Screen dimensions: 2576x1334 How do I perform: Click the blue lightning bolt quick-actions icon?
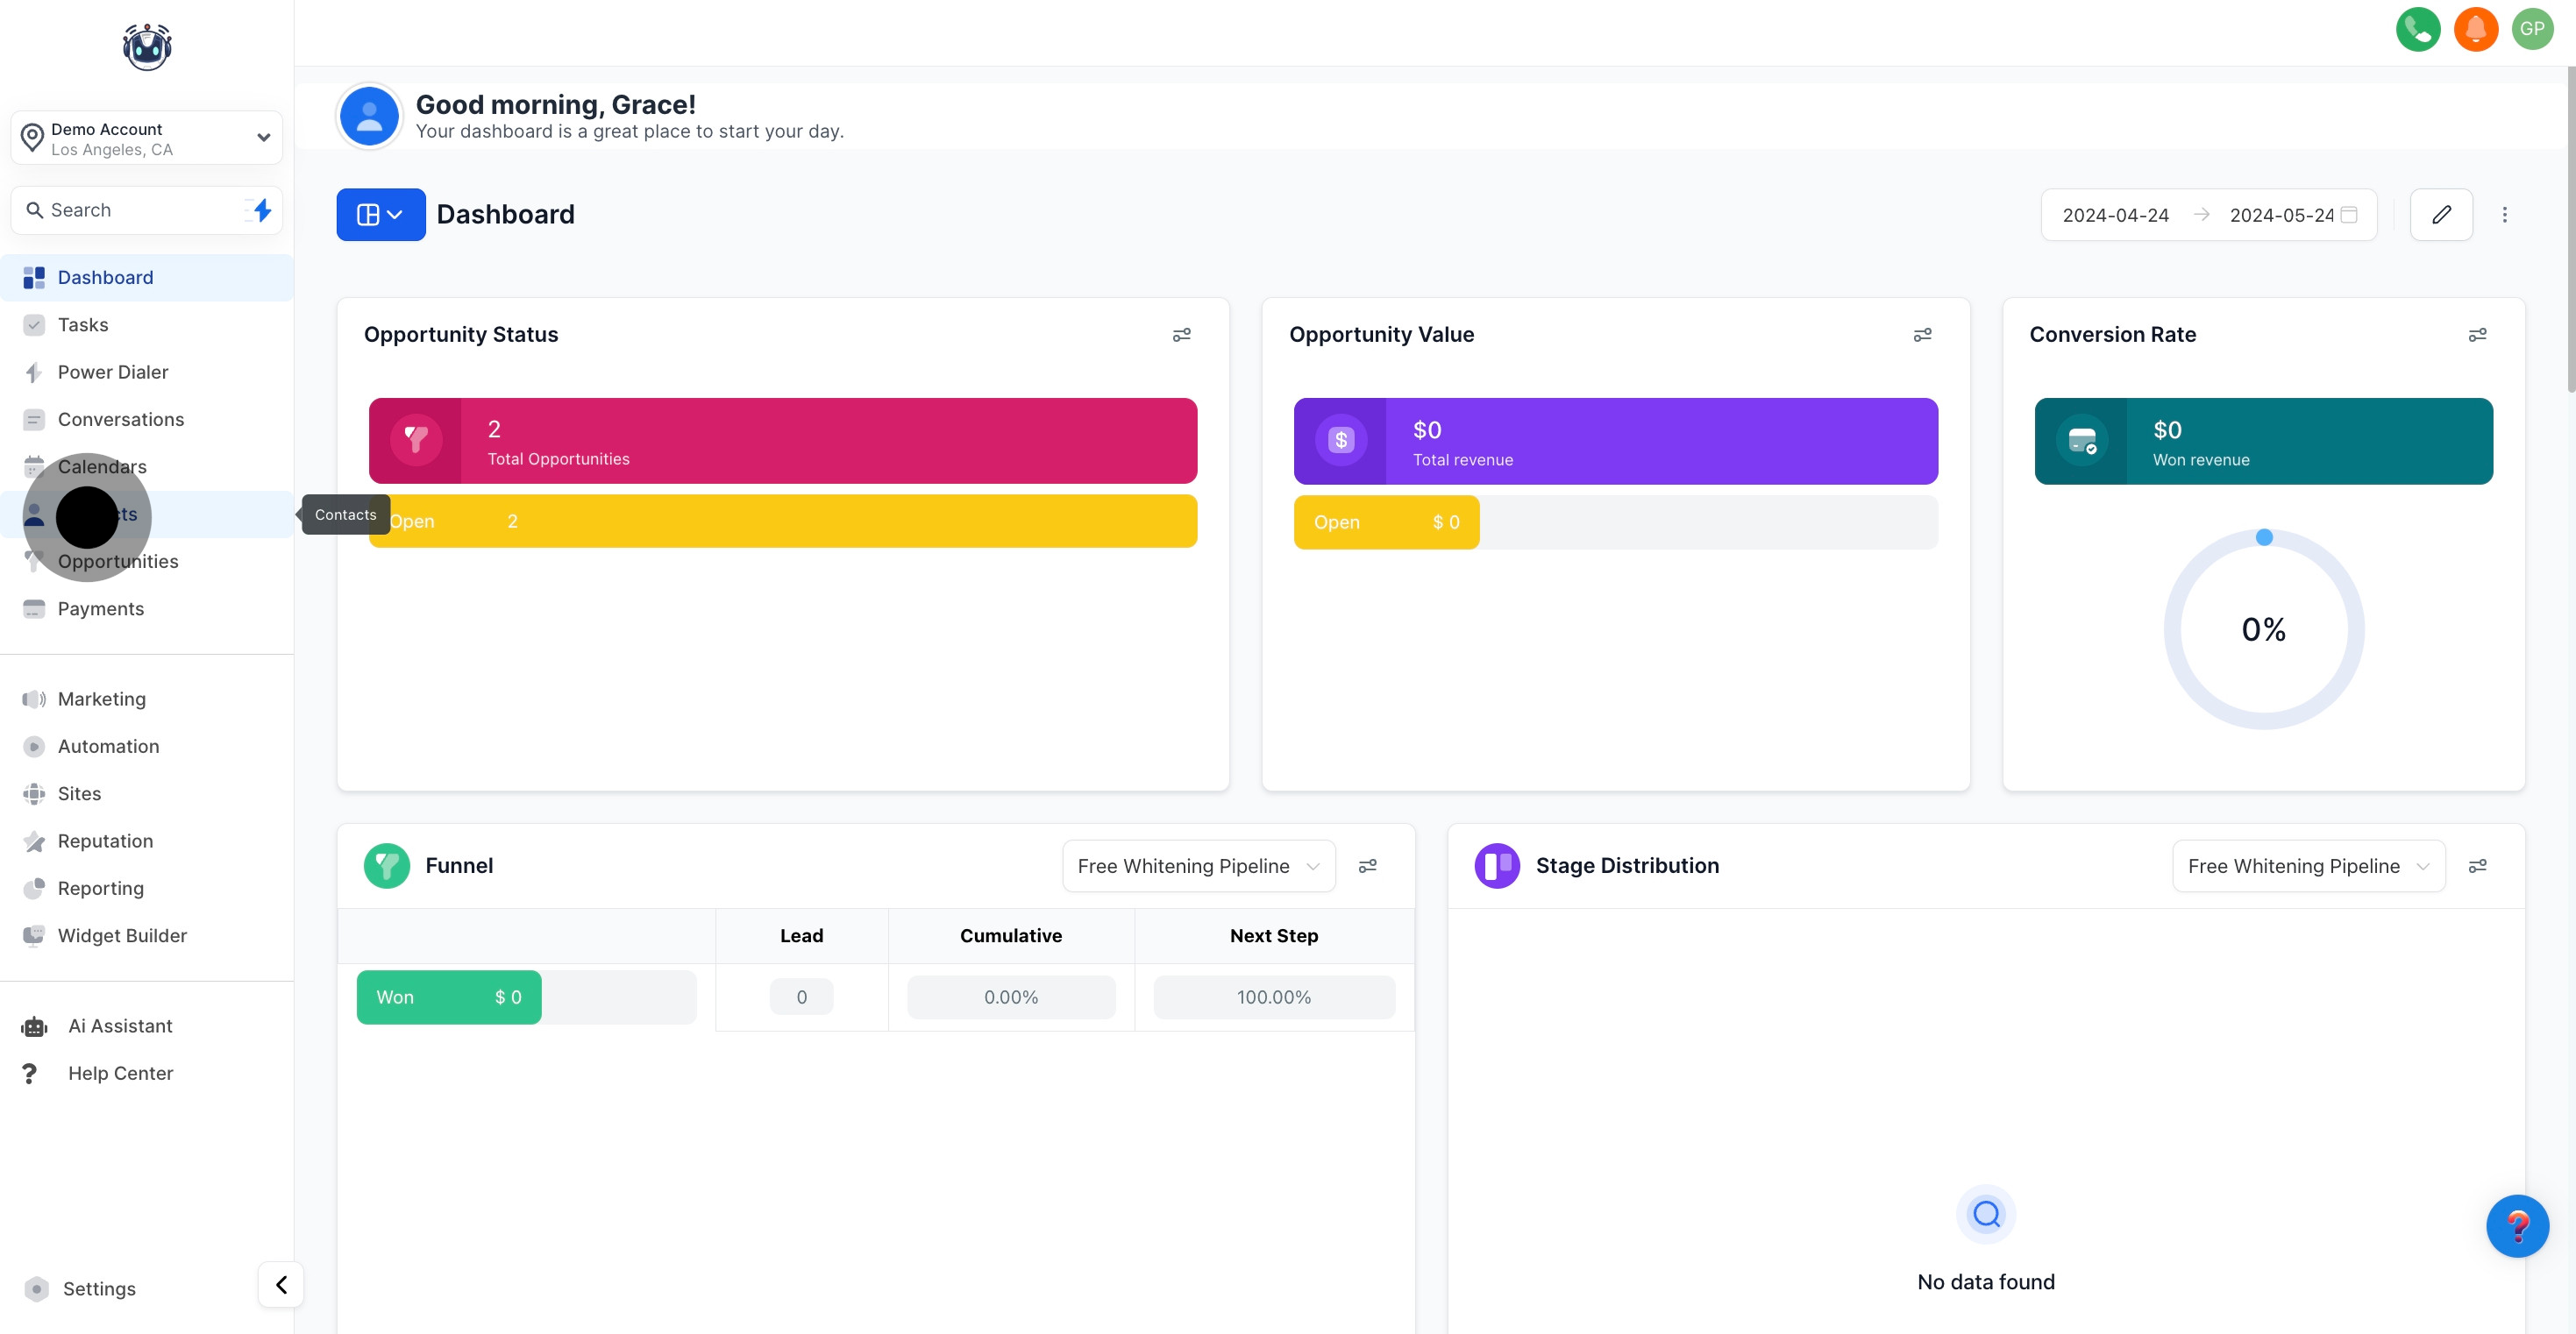(x=262, y=210)
